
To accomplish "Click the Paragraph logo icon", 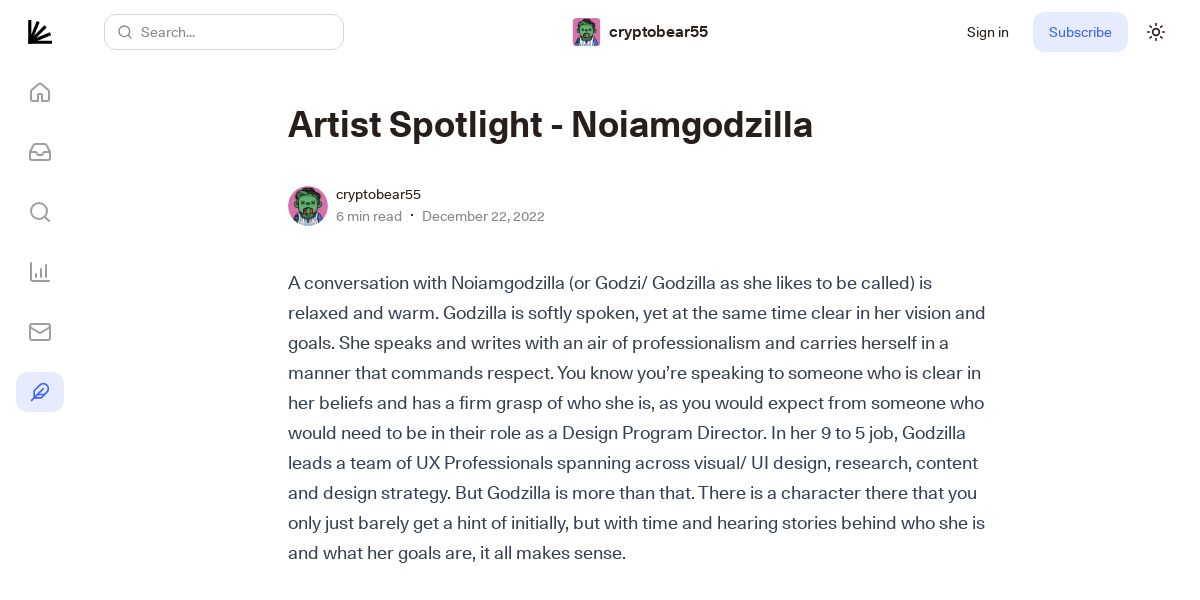I will [x=40, y=32].
